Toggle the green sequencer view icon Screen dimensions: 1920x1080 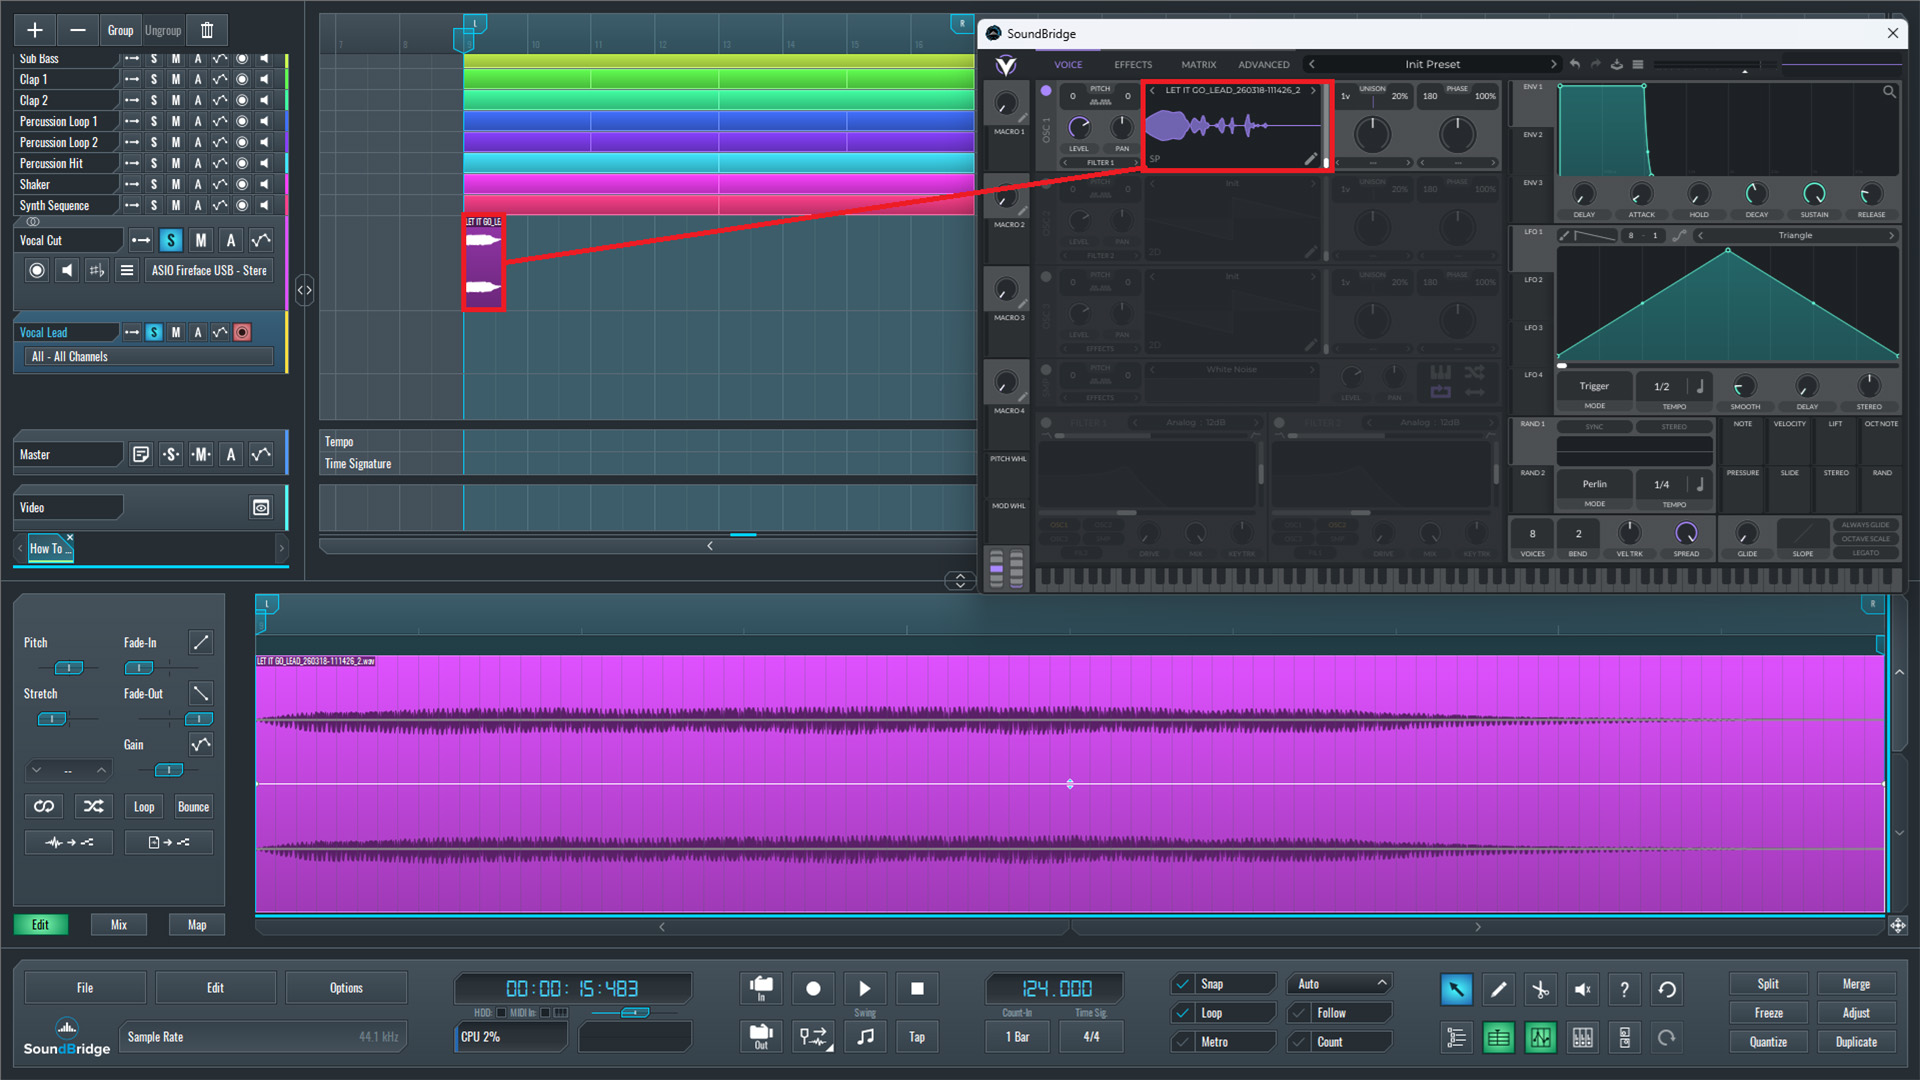tap(1498, 1037)
